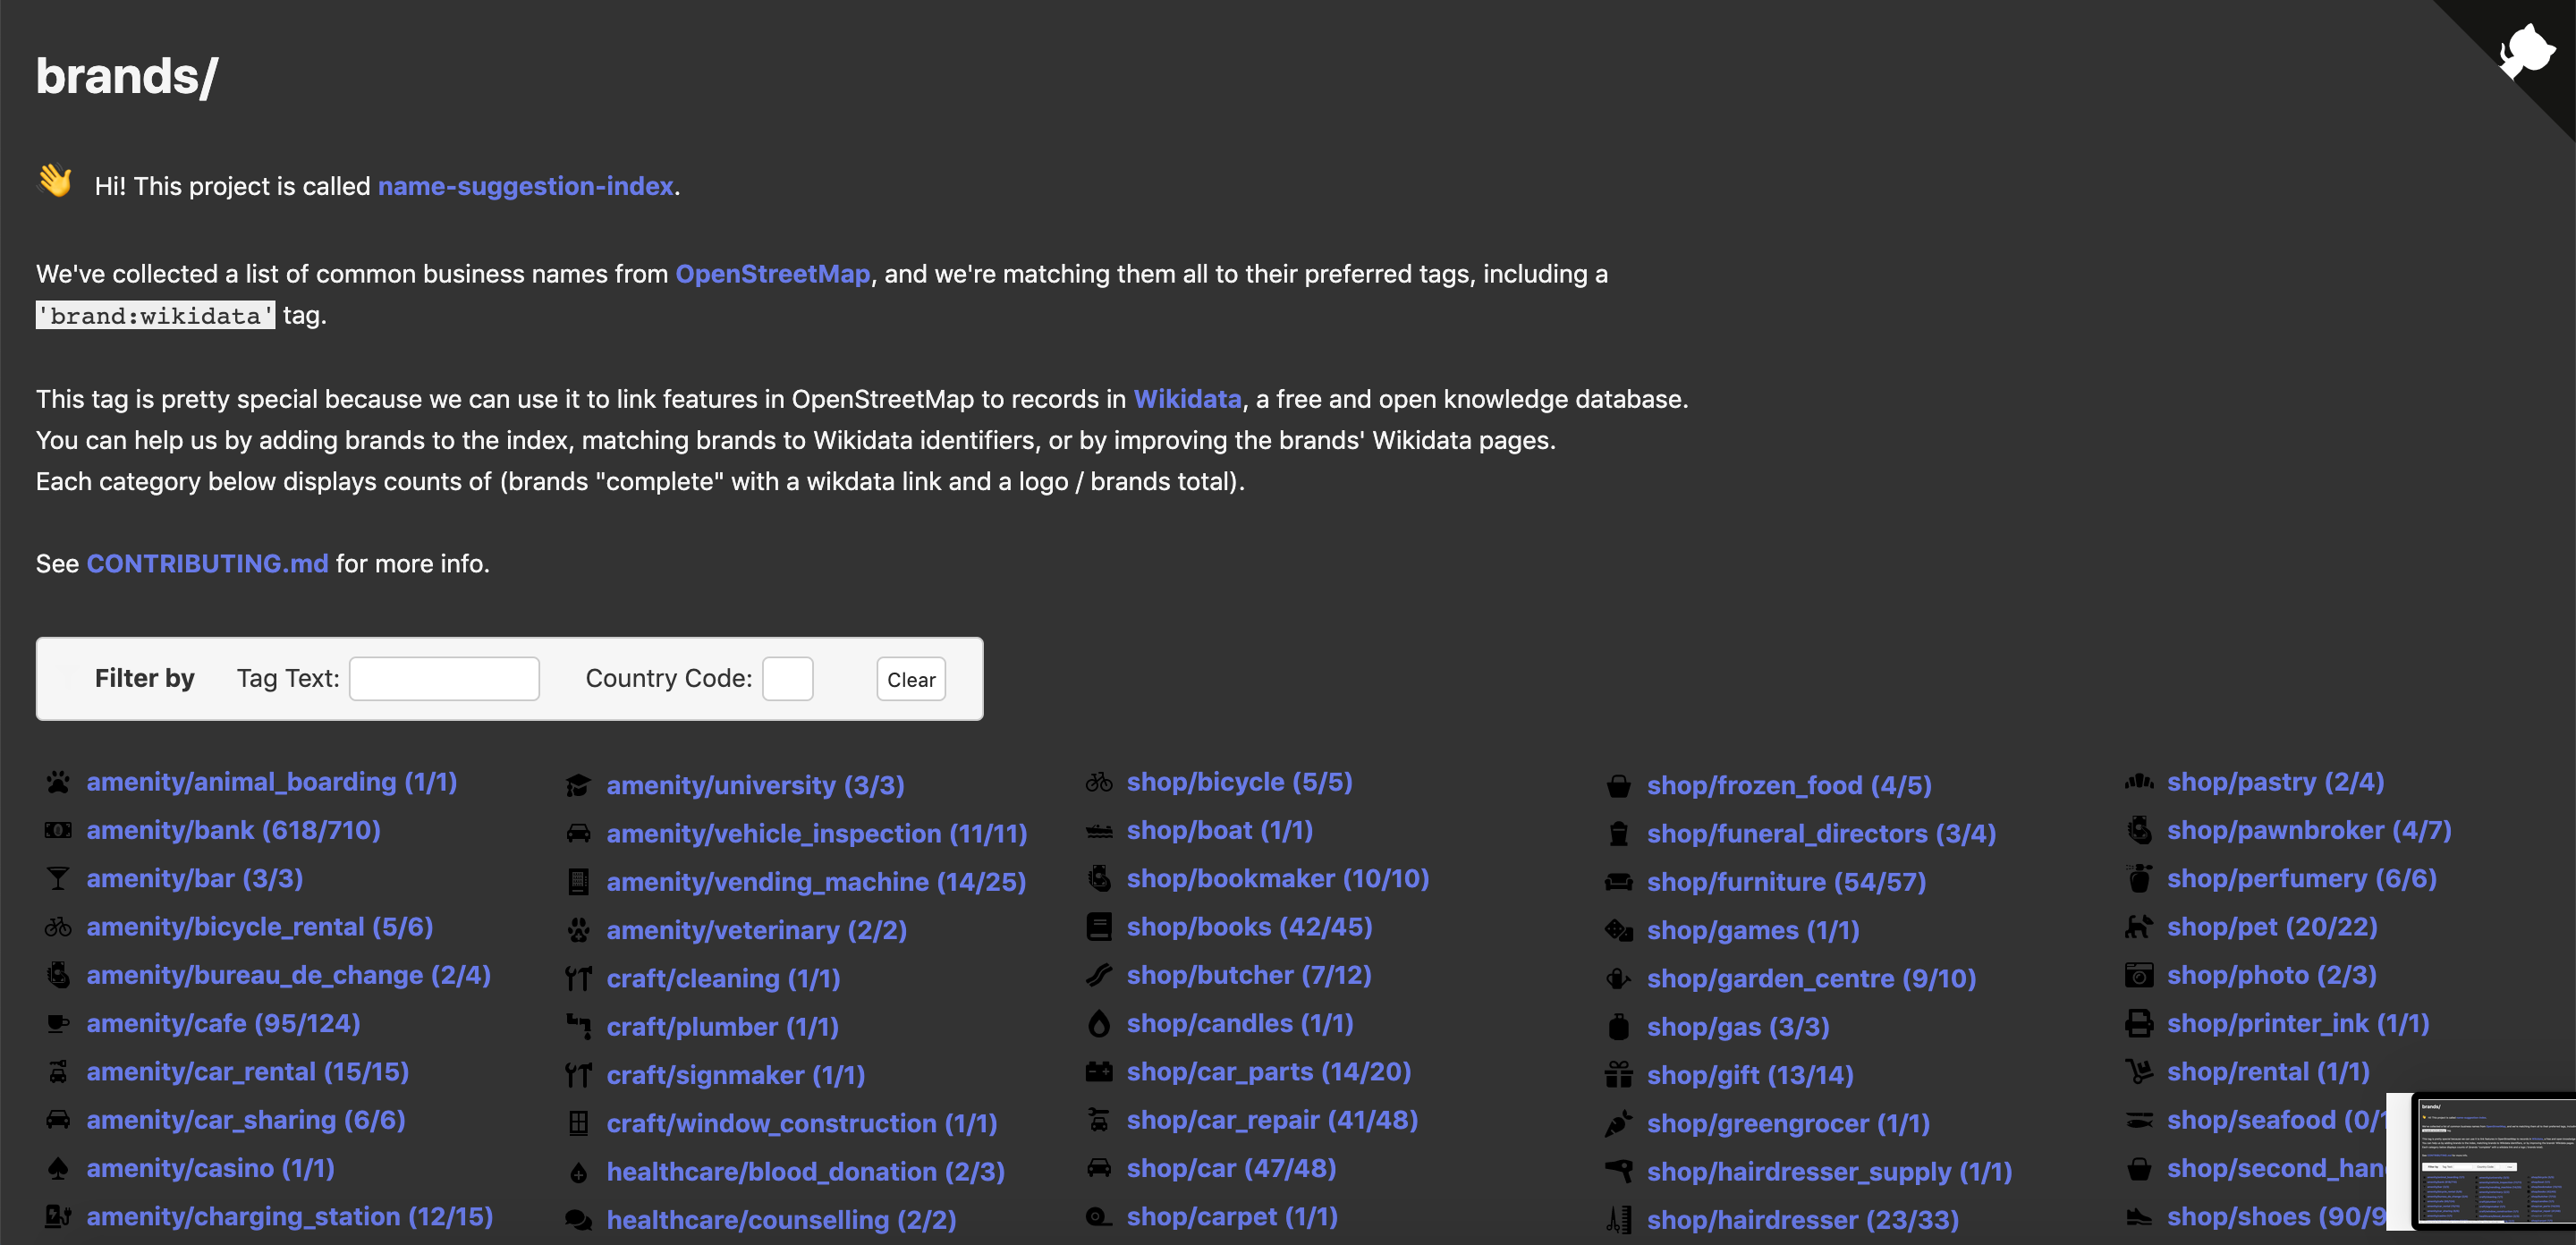
Task: Click the paw icon beside amenity/animal_boarding
Action: [58, 782]
